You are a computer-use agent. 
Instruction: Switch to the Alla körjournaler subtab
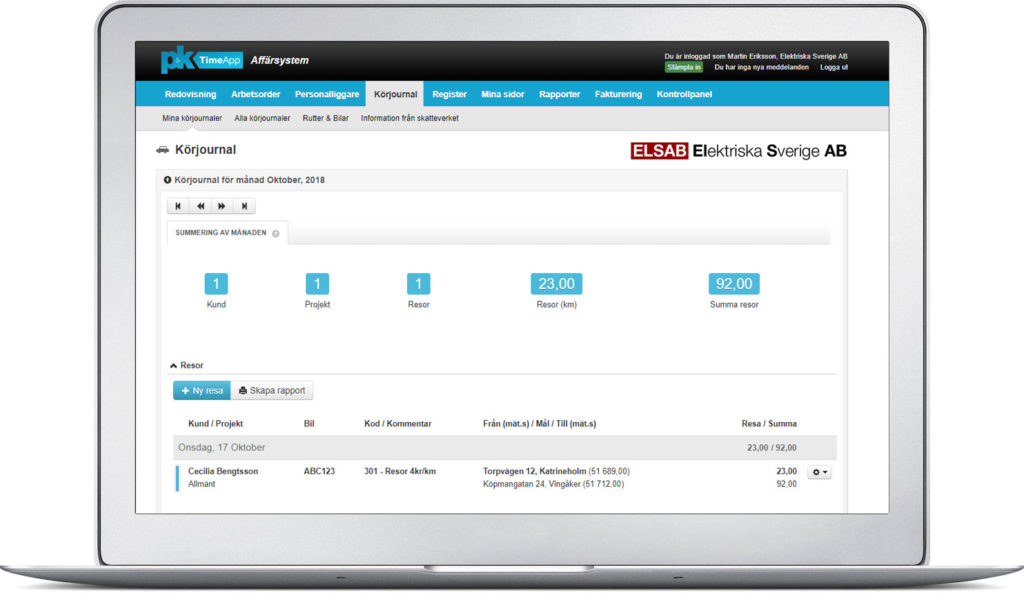pyautogui.click(x=262, y=118)
